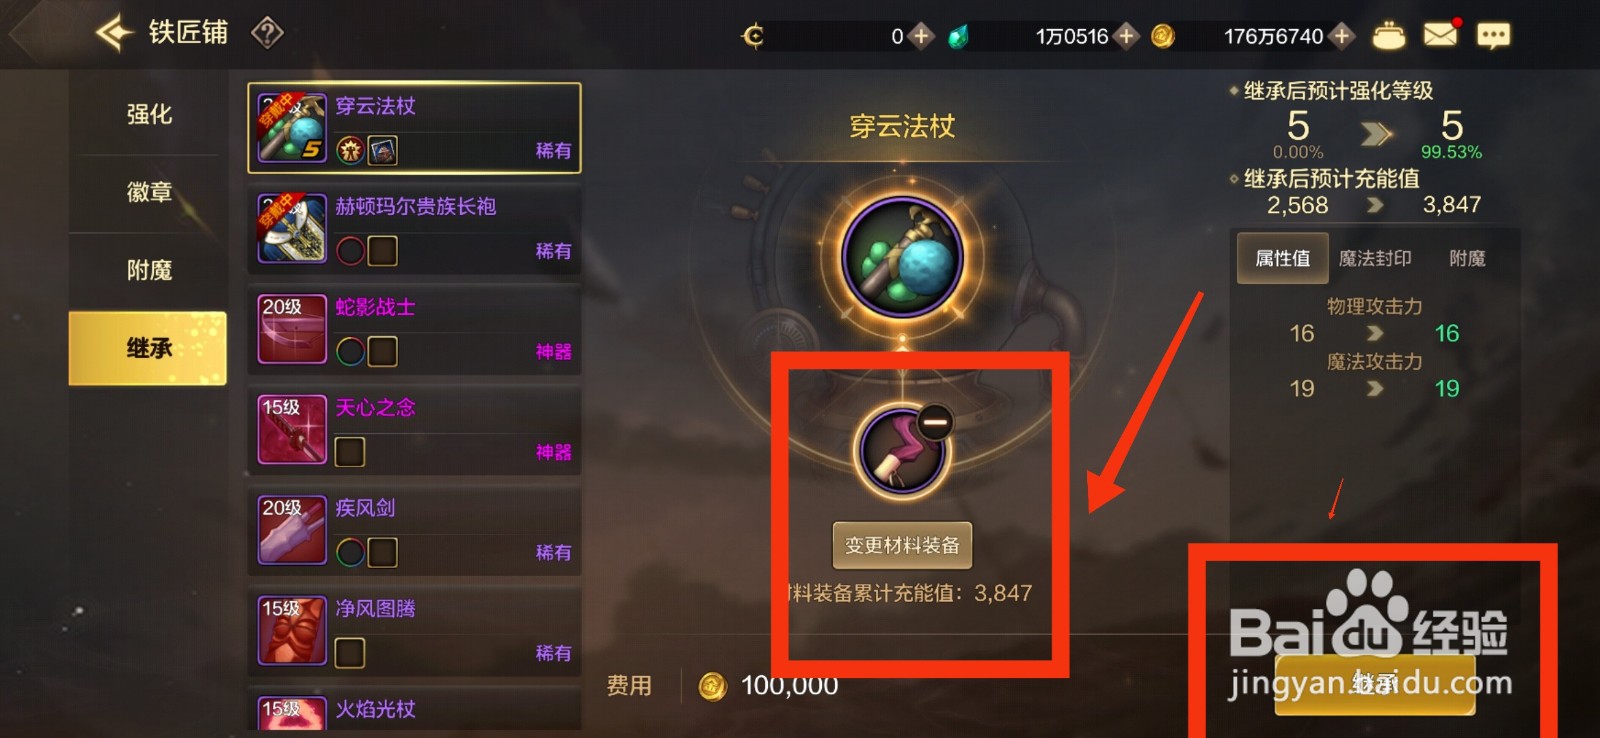Pick the 疾风剑 list entry
Viewport: 1600px width, 738px height.
[414, 531]
